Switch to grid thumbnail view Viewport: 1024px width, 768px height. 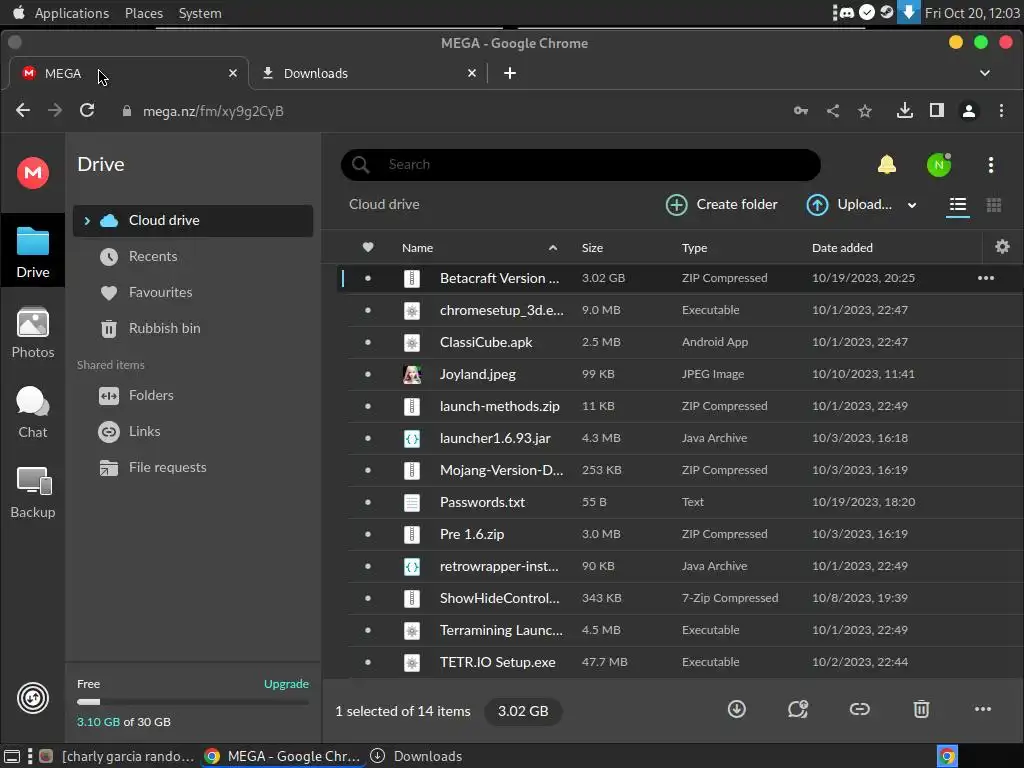[x=993, y=205]
